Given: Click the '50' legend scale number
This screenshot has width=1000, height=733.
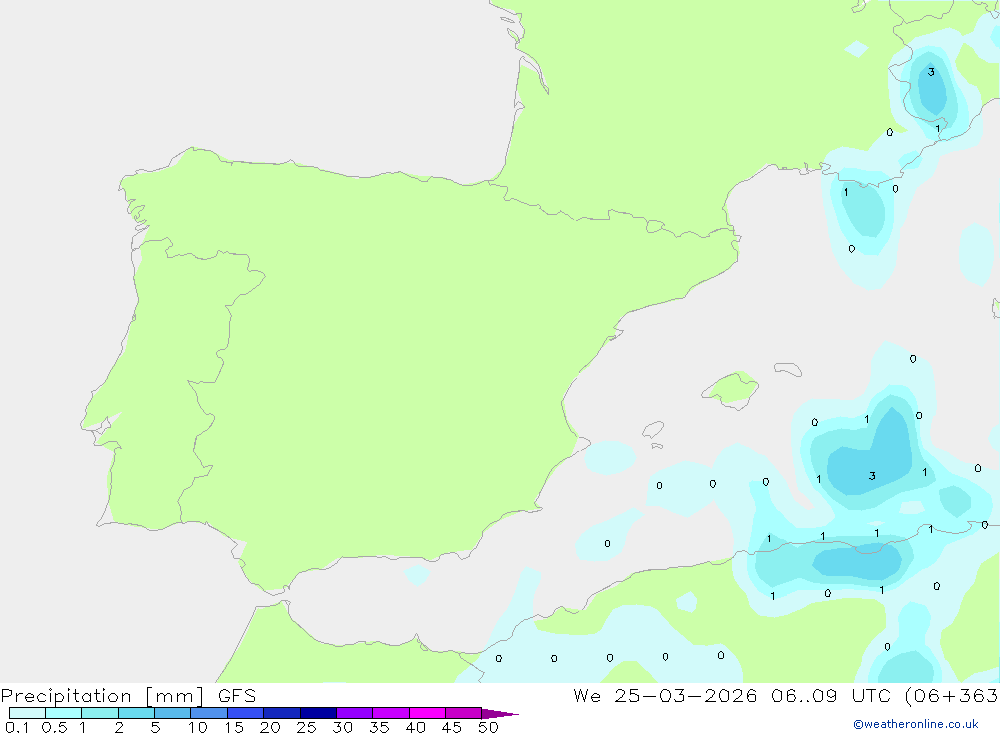Looking at the screenshot, I should [x=488, y=727].
